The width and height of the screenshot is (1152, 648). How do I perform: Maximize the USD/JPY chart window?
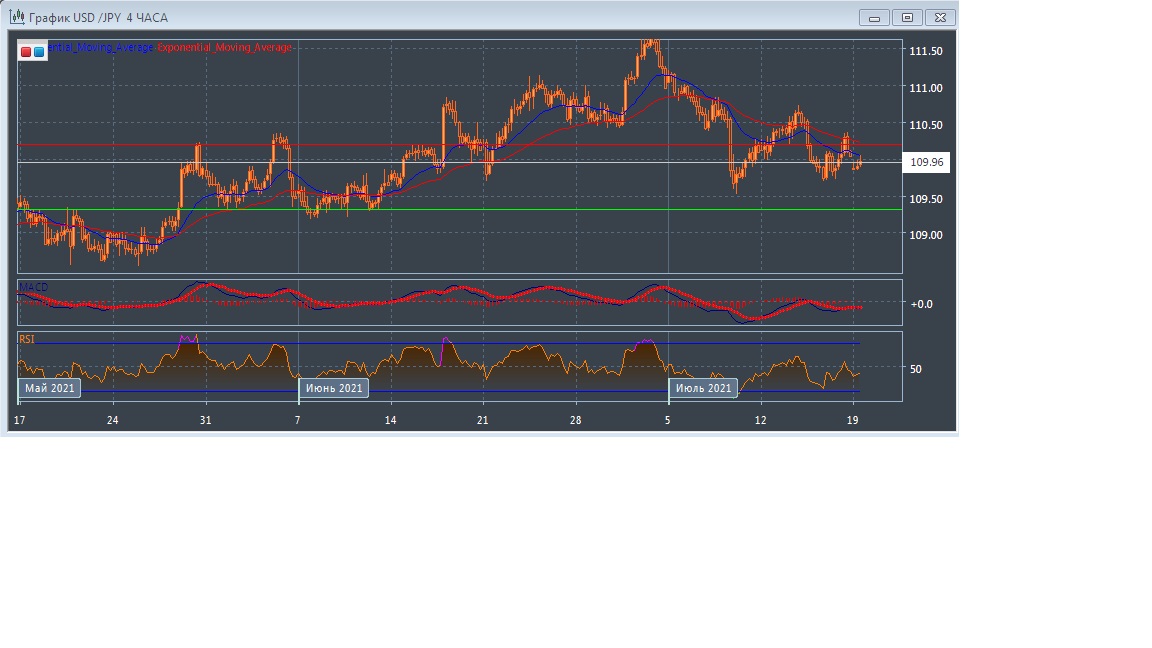coord(907,17)
